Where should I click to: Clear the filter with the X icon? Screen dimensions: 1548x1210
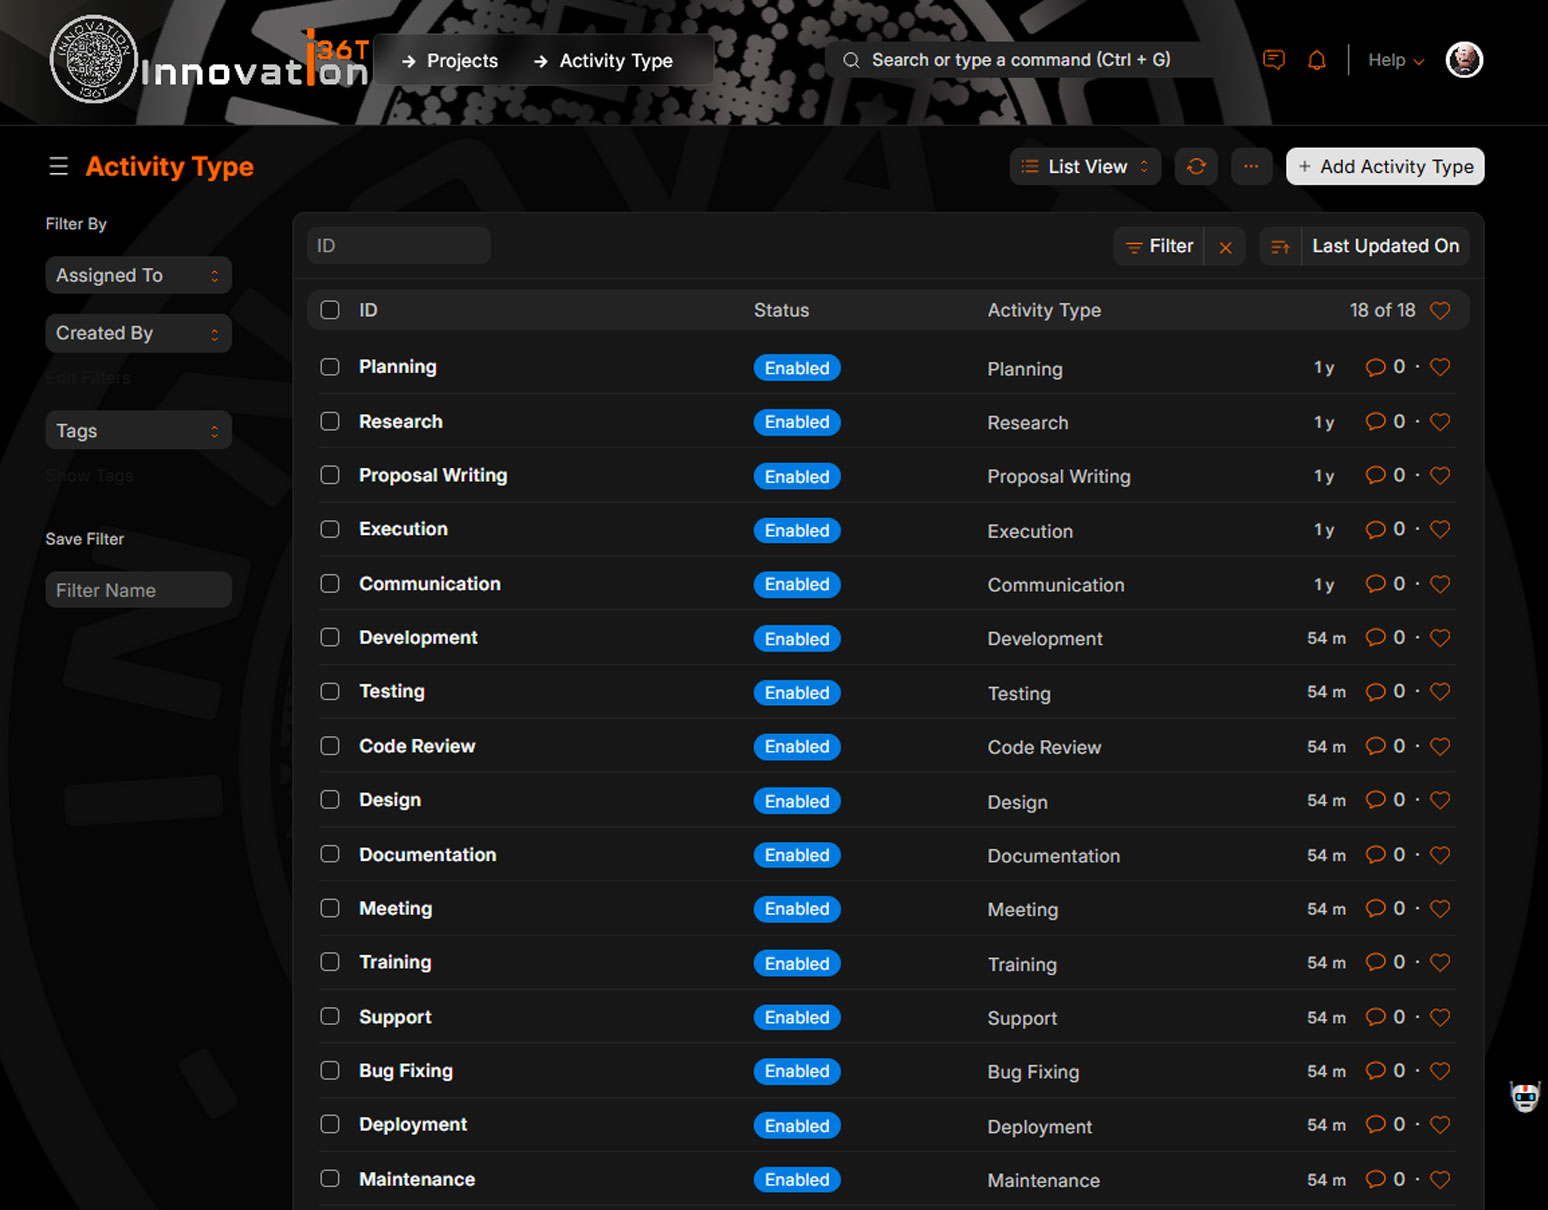1225,247
